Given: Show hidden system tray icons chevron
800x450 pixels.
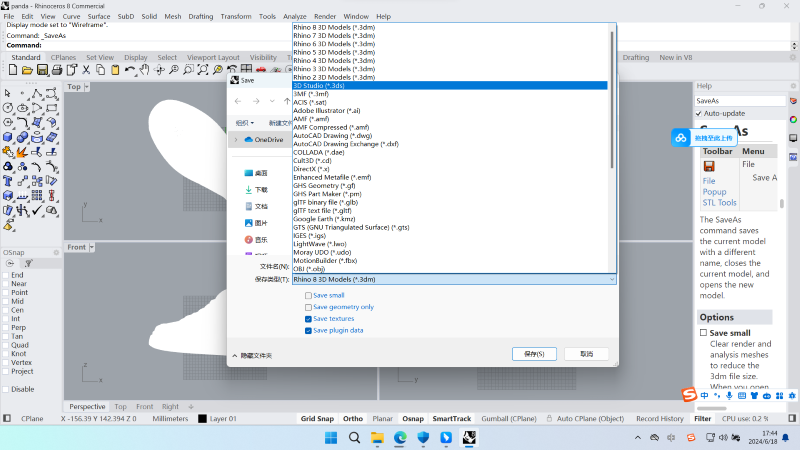Looking at the screenshot, I should tap(638, 438).
